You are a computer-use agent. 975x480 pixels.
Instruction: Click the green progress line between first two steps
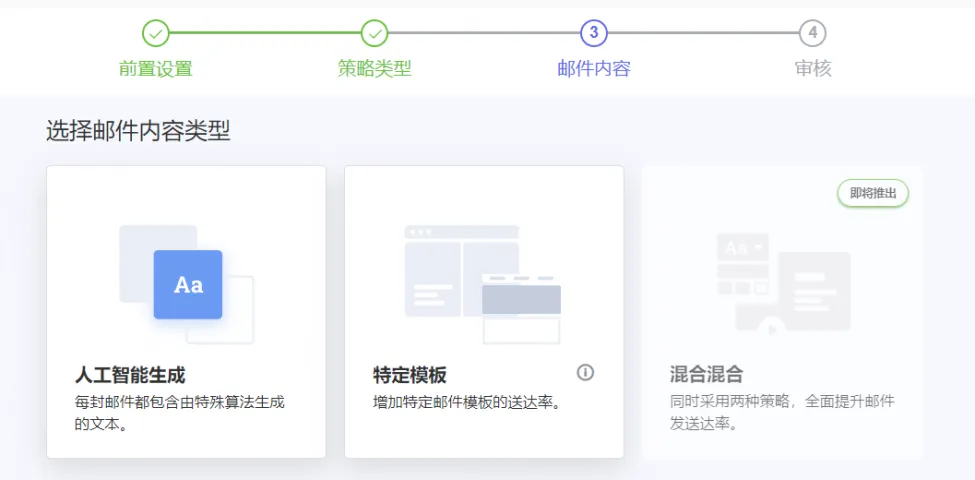(264, 33)
